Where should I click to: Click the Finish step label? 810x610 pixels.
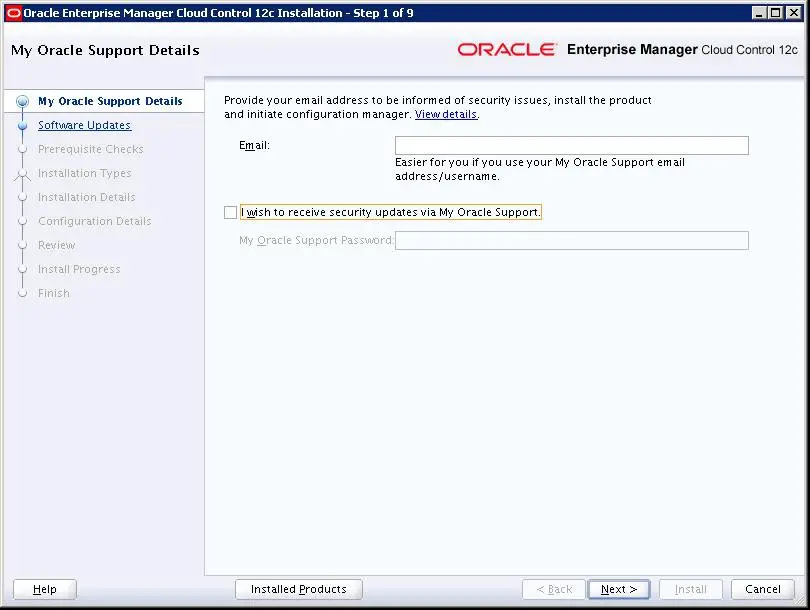tap(54, 293)
